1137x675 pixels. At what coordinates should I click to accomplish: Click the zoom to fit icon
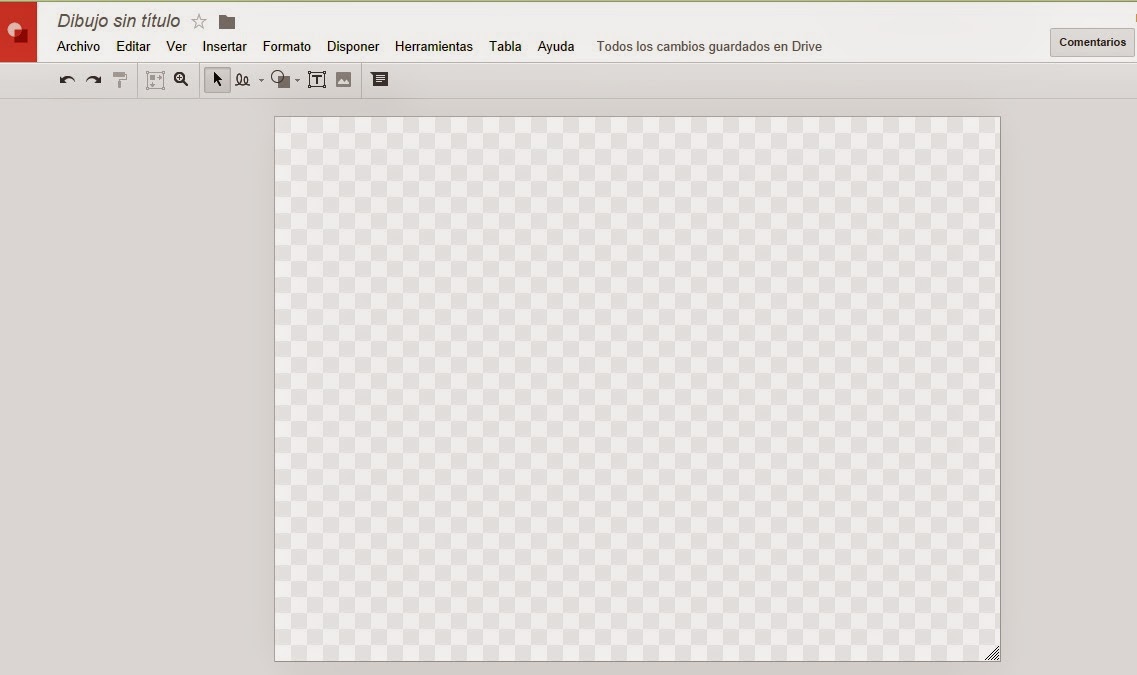[x=155, y=80]
